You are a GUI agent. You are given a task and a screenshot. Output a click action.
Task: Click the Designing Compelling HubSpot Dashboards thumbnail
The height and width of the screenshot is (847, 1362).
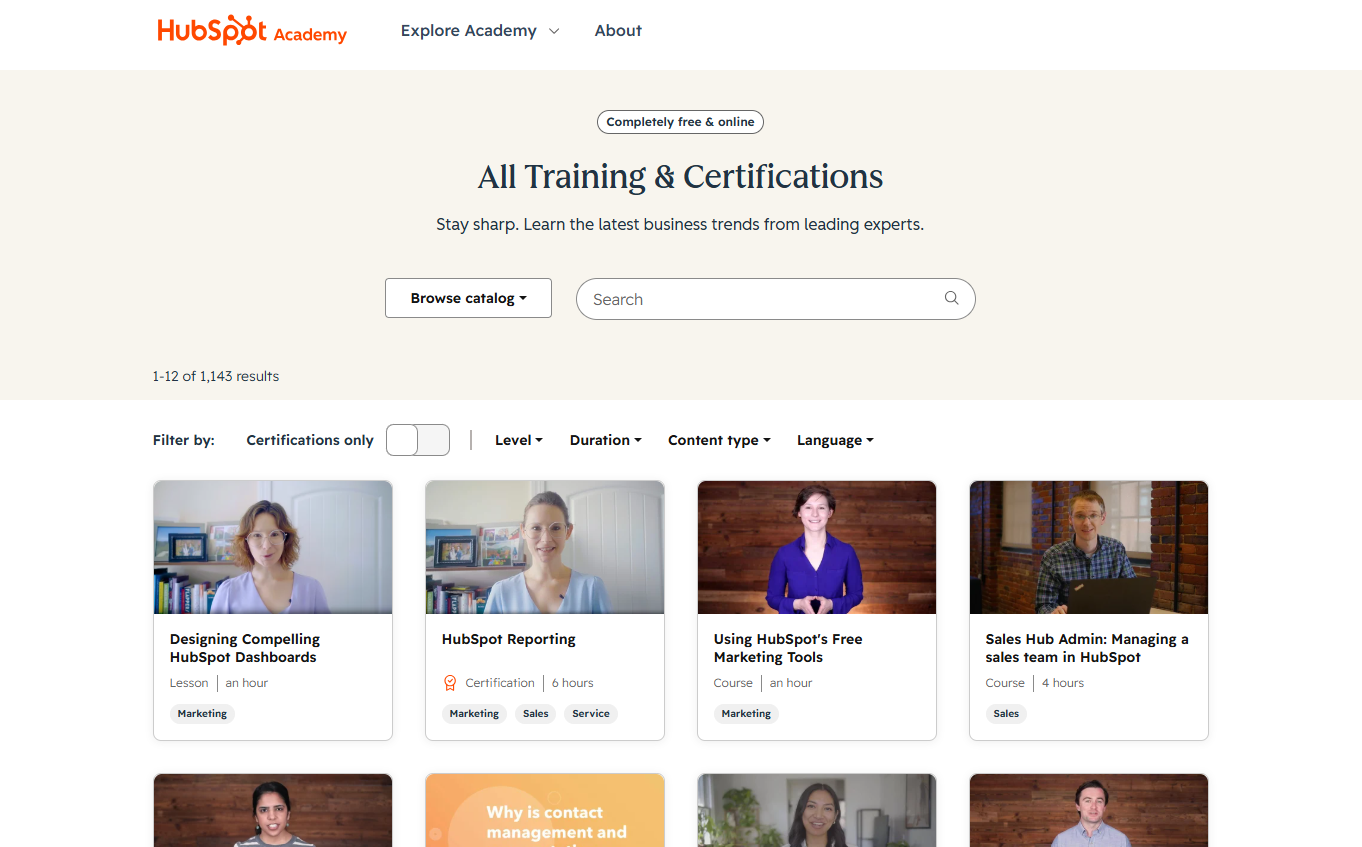273,547
